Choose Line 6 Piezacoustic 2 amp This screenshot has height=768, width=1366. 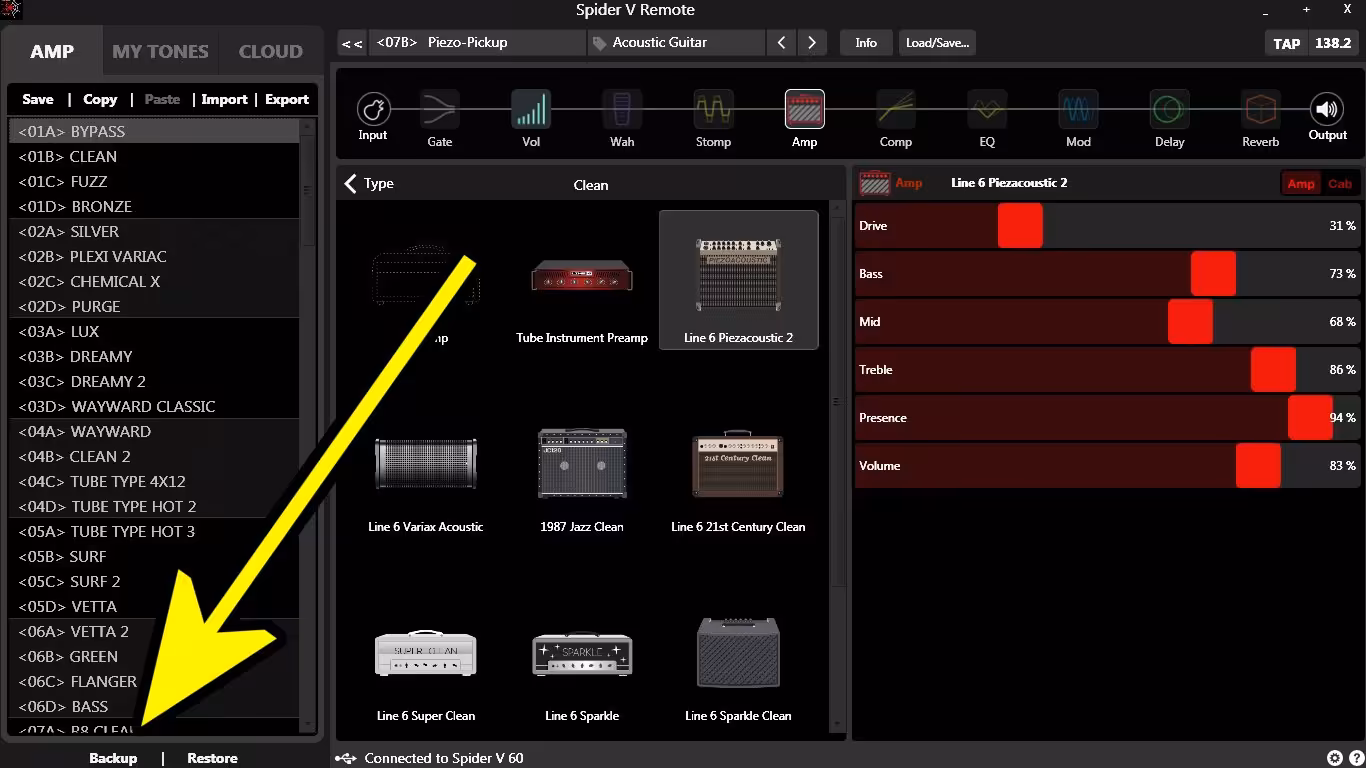739,280
